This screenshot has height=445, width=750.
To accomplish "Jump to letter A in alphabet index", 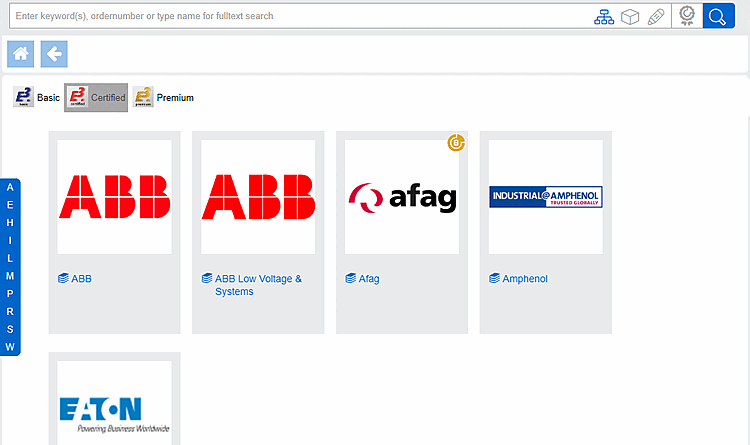I will point(10,188).
